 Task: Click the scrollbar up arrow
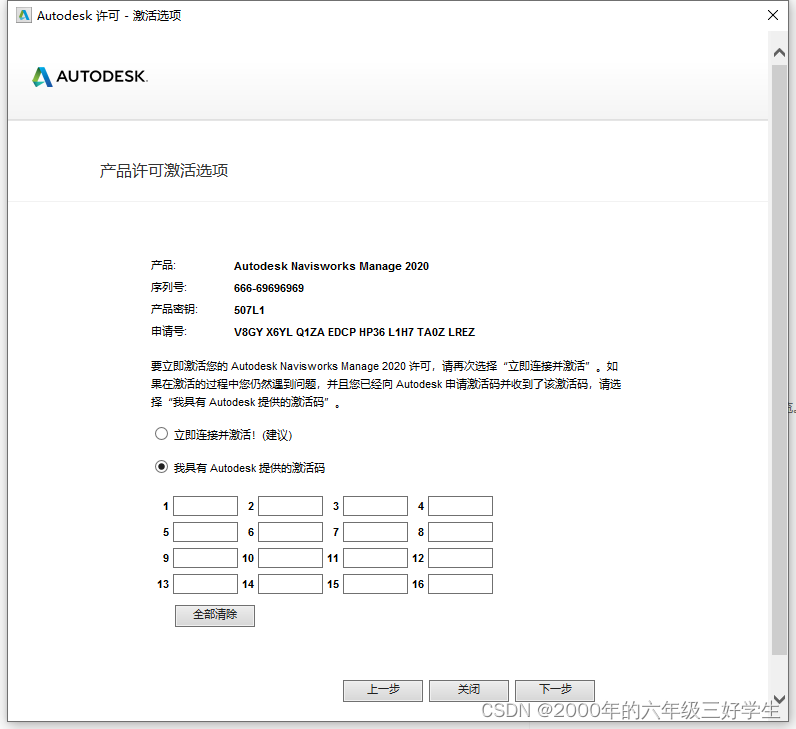point(779,52)
